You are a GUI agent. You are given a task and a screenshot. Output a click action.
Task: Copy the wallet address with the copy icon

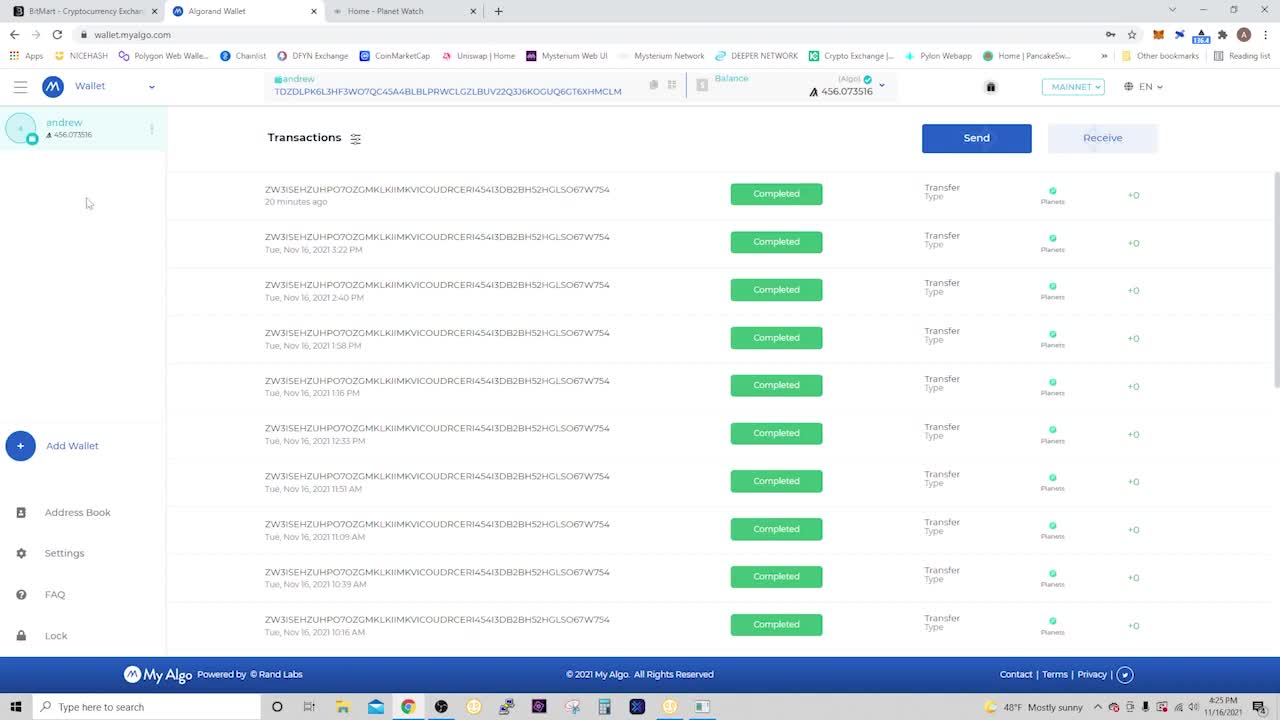[x=654, y=85]
